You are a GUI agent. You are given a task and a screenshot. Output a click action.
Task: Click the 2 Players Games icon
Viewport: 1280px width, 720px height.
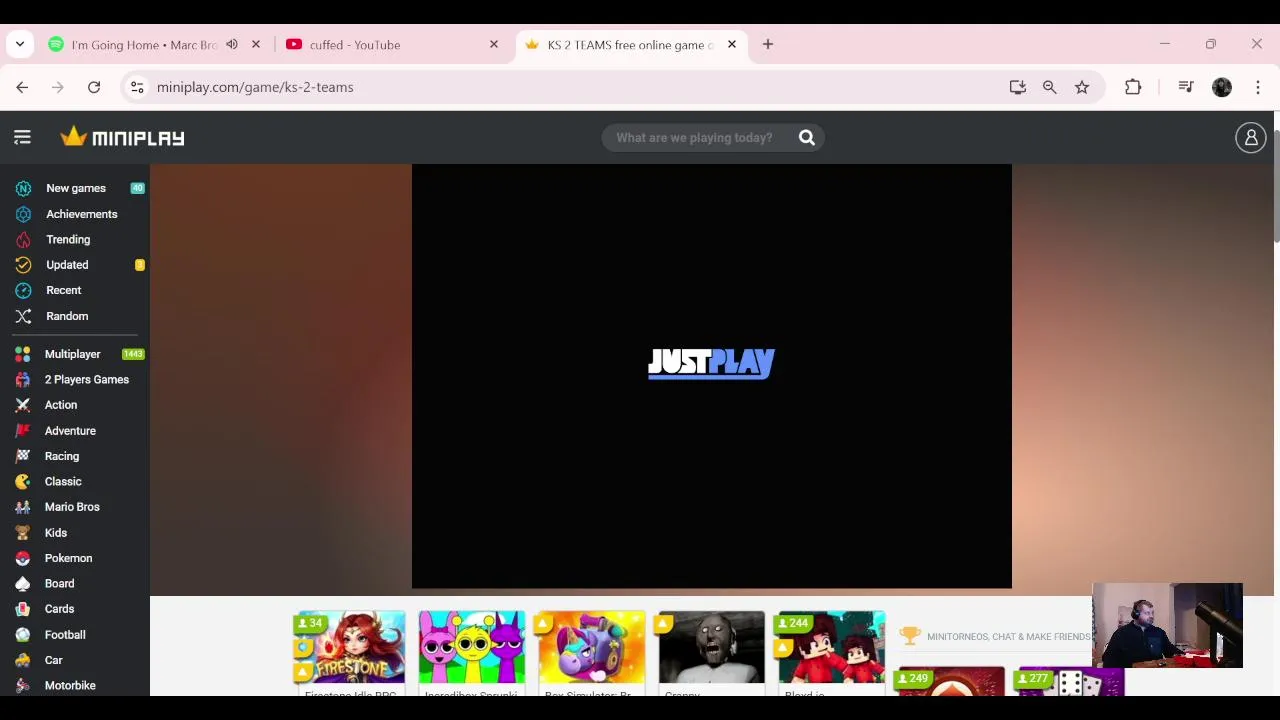[23, 380]
